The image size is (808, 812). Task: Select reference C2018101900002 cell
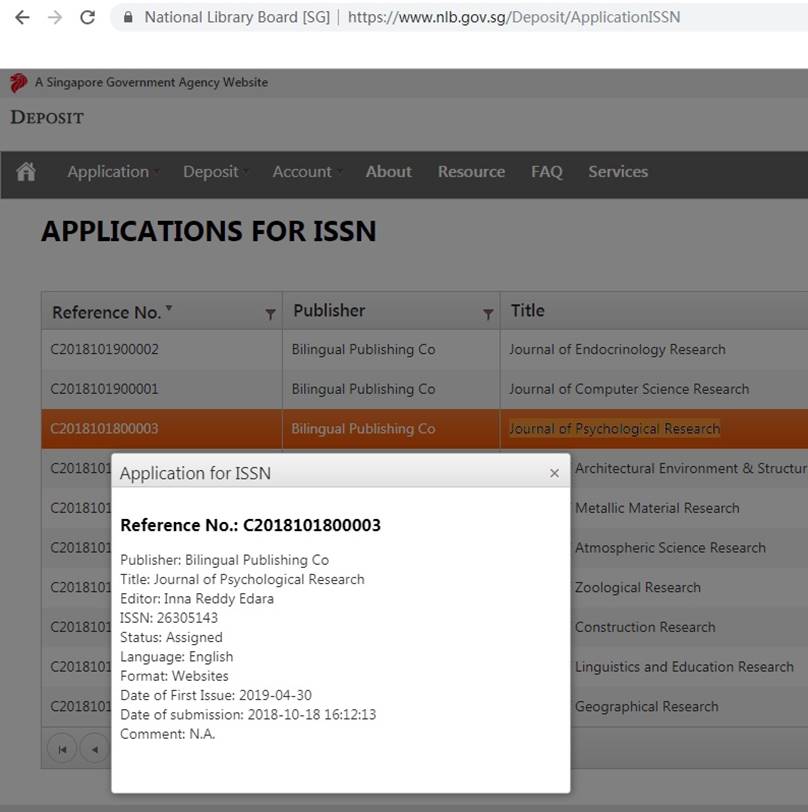(162, 350)
